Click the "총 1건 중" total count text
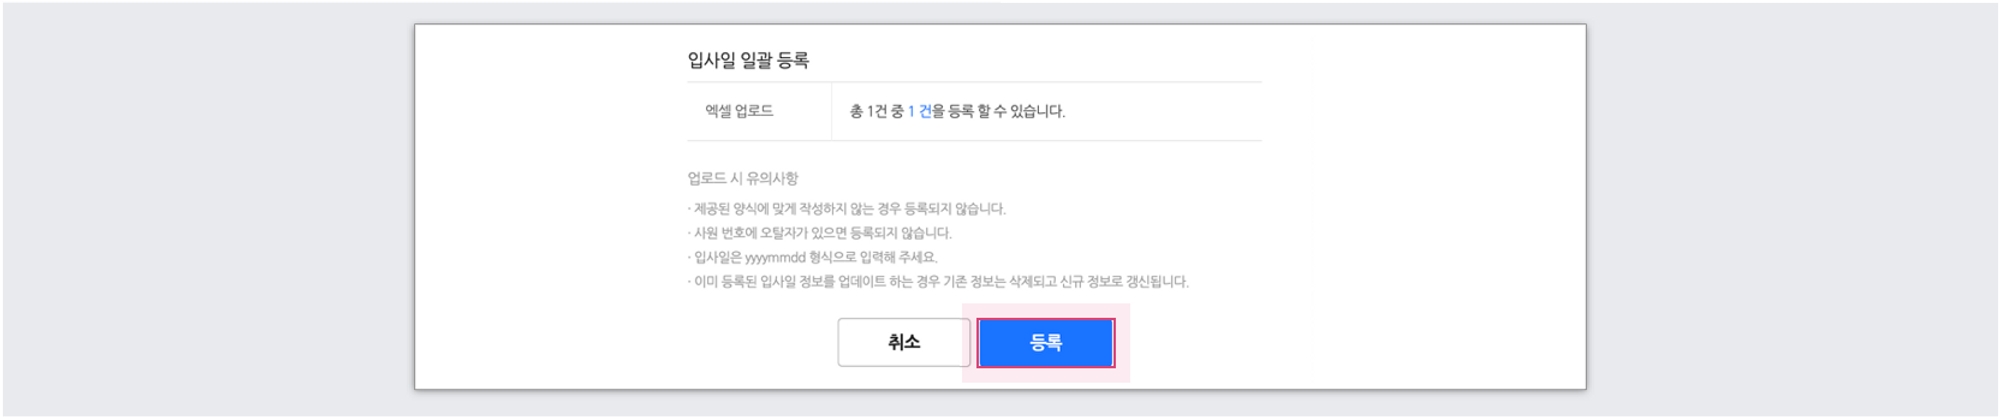Screen dimensions: 2000x418 876,111
